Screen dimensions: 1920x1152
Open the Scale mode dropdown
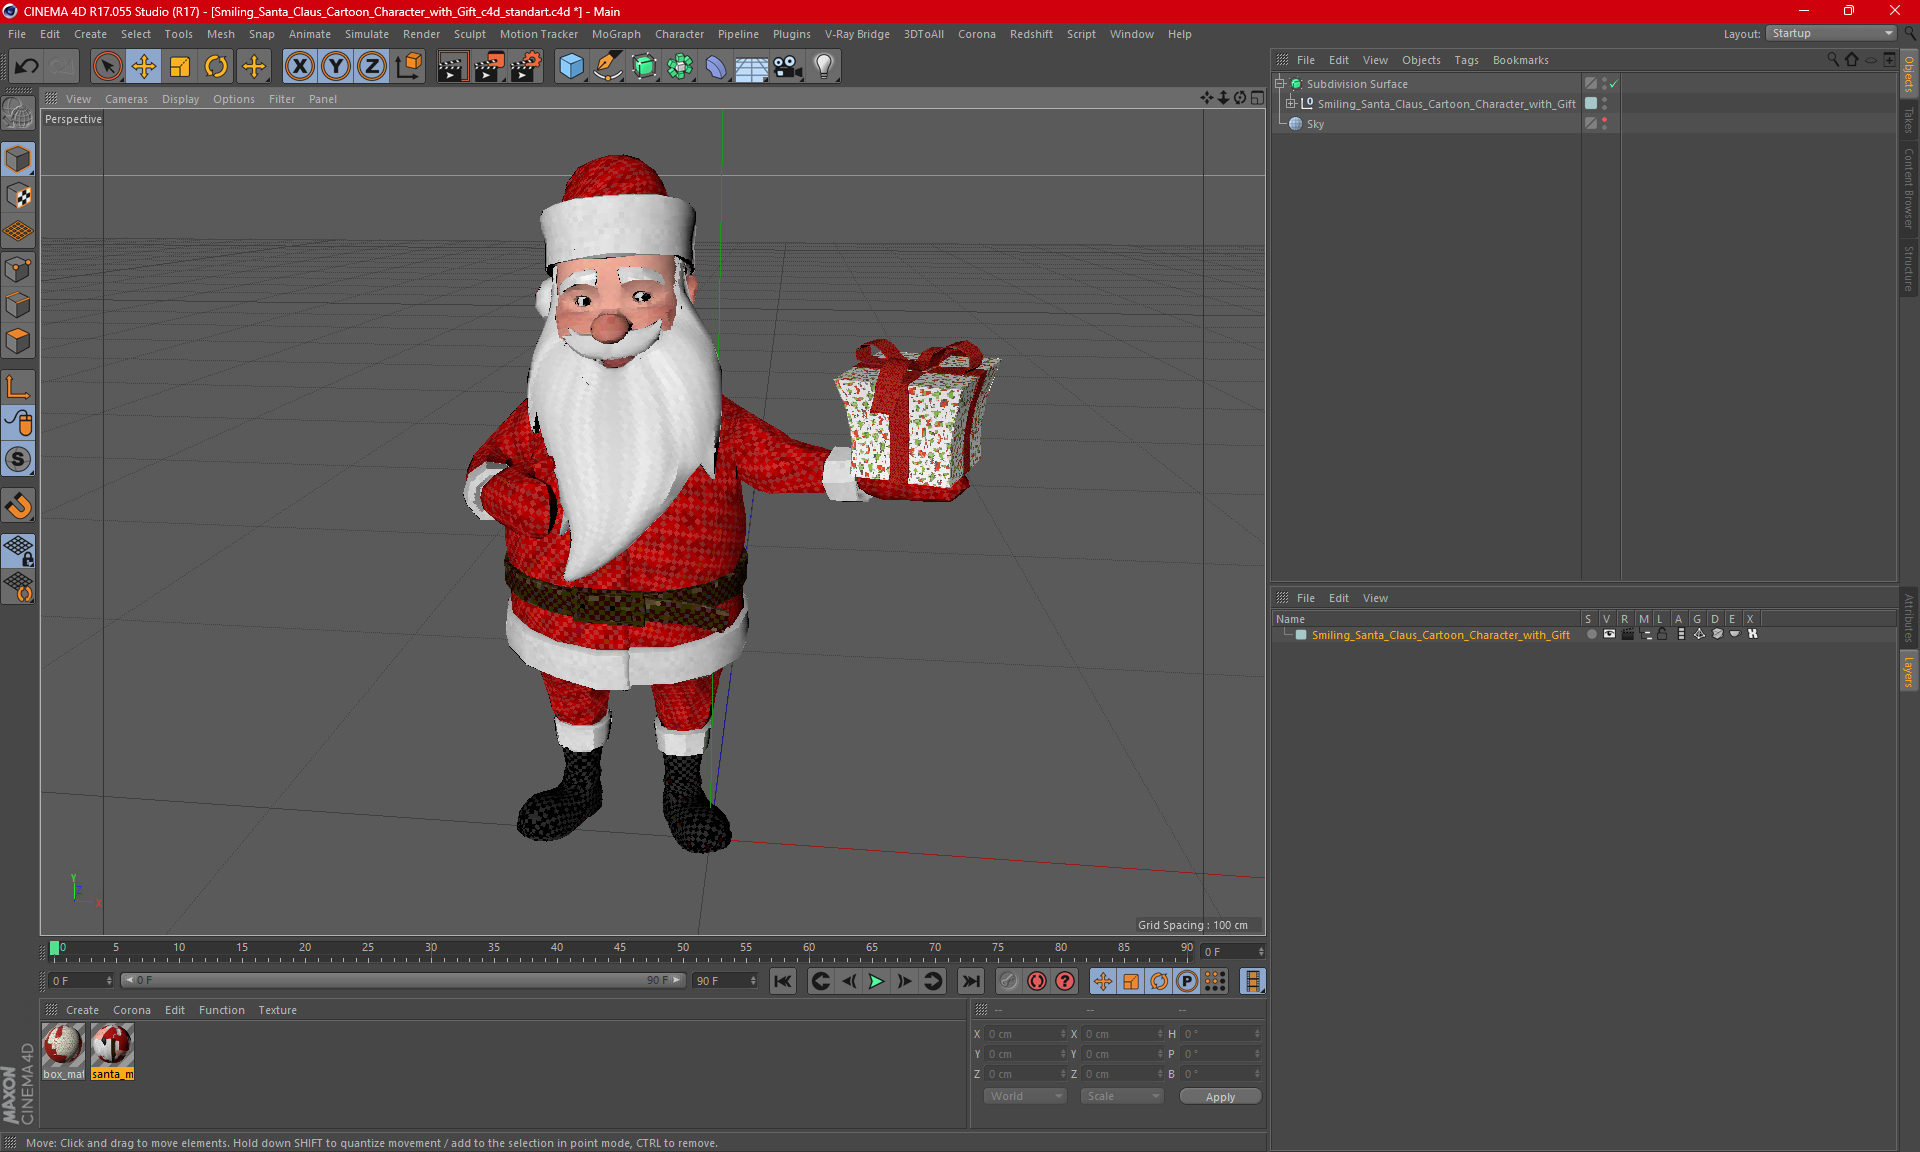(x=1123, y=1096)
